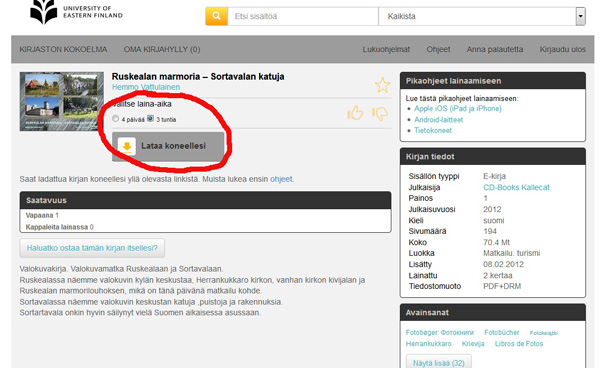The height and width of the screenshot is (368, 600).
Task: Click the Avainsanat panel header
Action: (x=493, y=313)
